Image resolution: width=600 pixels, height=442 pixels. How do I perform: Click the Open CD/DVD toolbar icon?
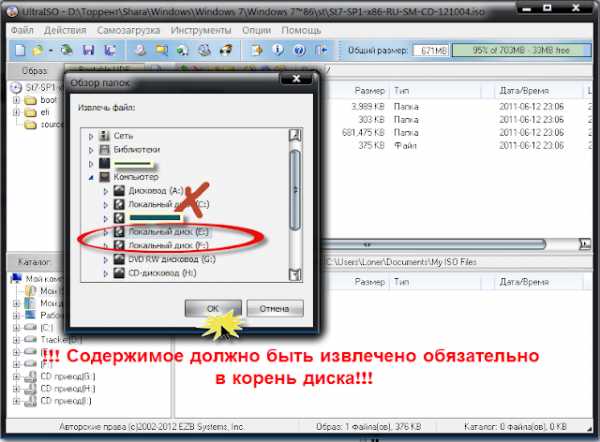click(67, 50)
